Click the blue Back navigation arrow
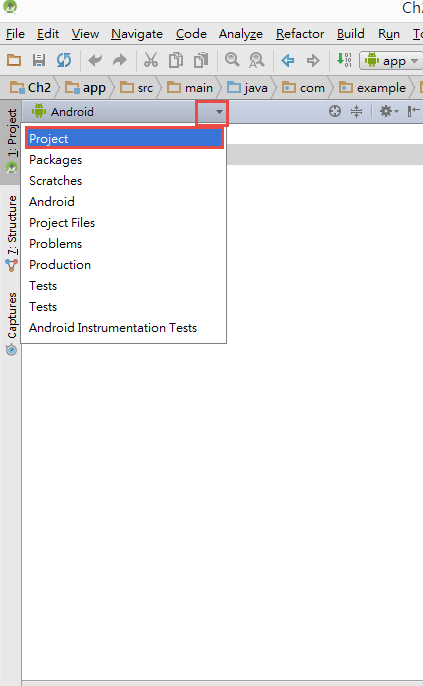The image size is (423, 686). click(x=288, y=60)
